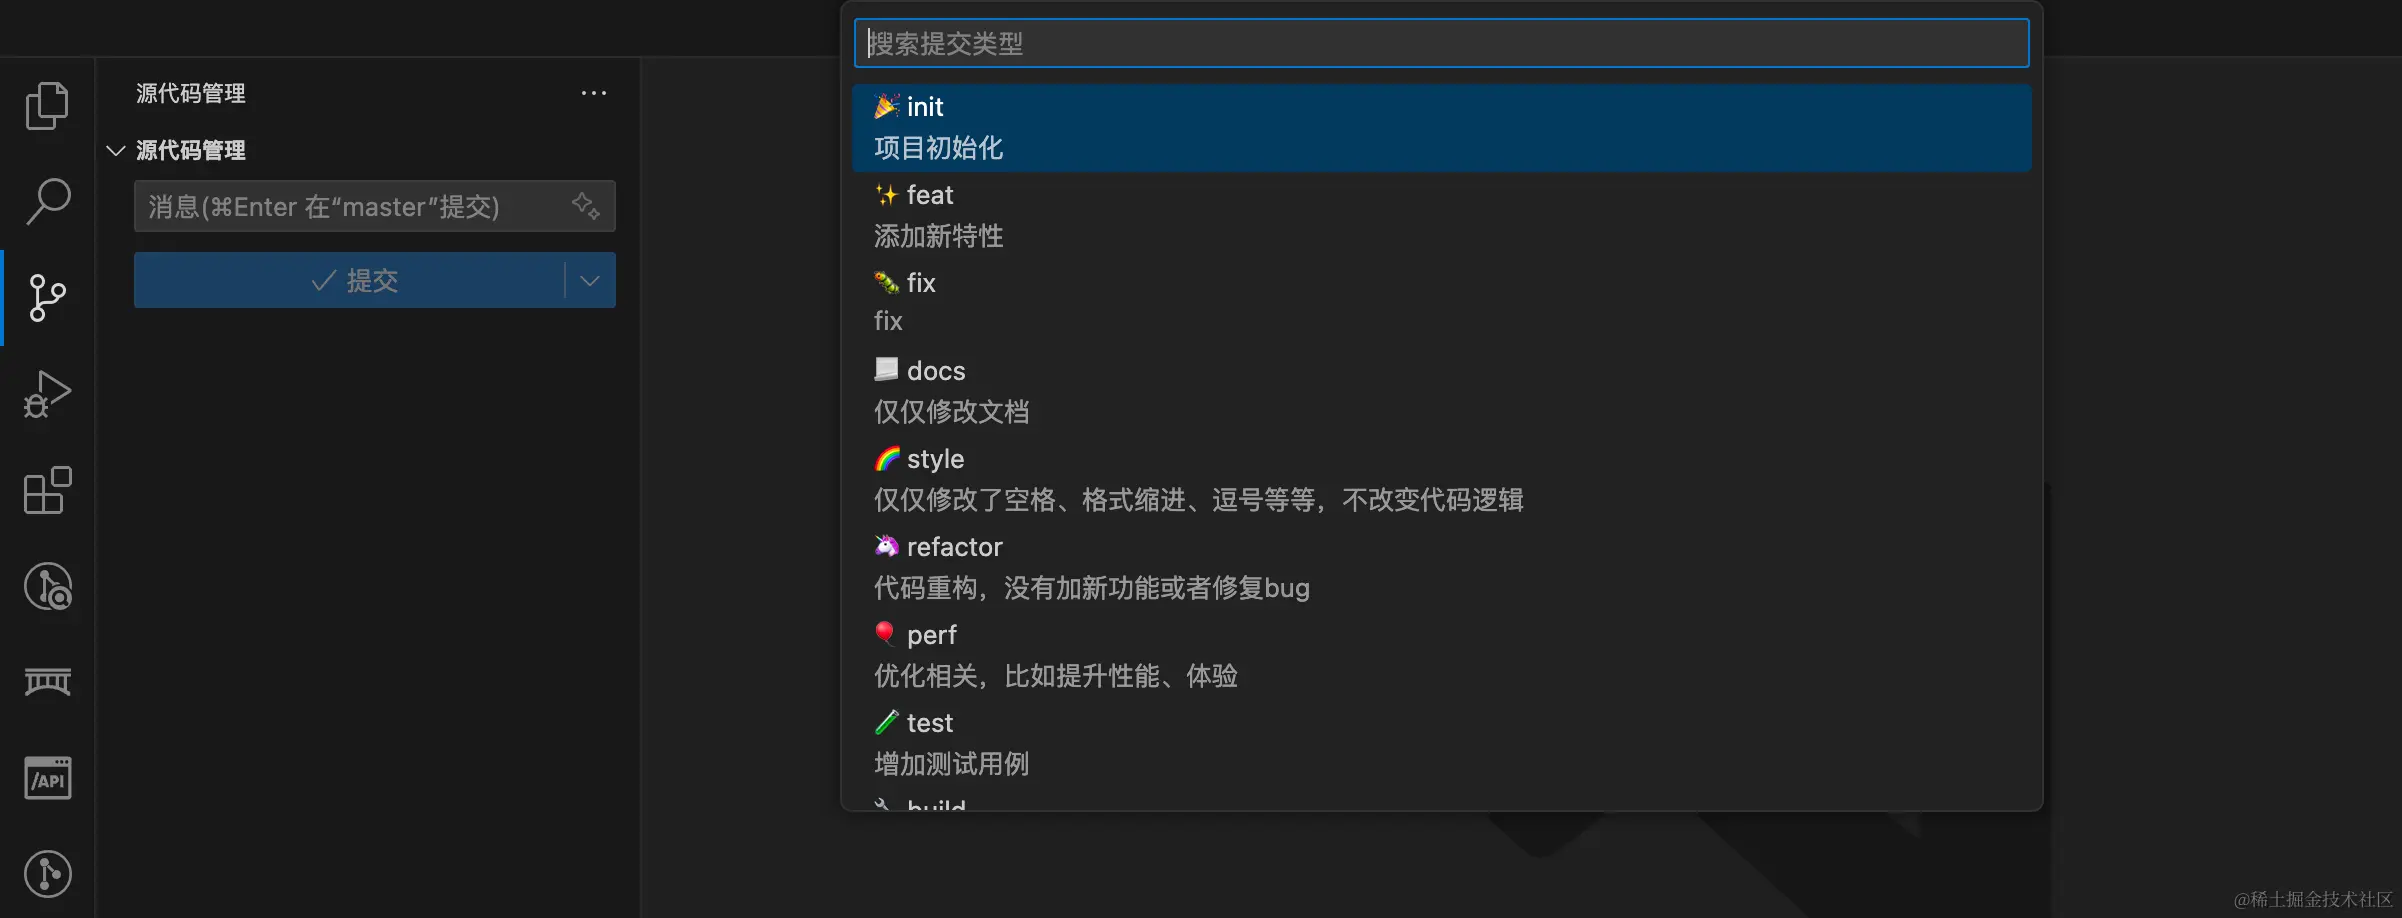Click the sparkle icon in message box
This screenshot has width=2402, height=918.
coord(586,205)
